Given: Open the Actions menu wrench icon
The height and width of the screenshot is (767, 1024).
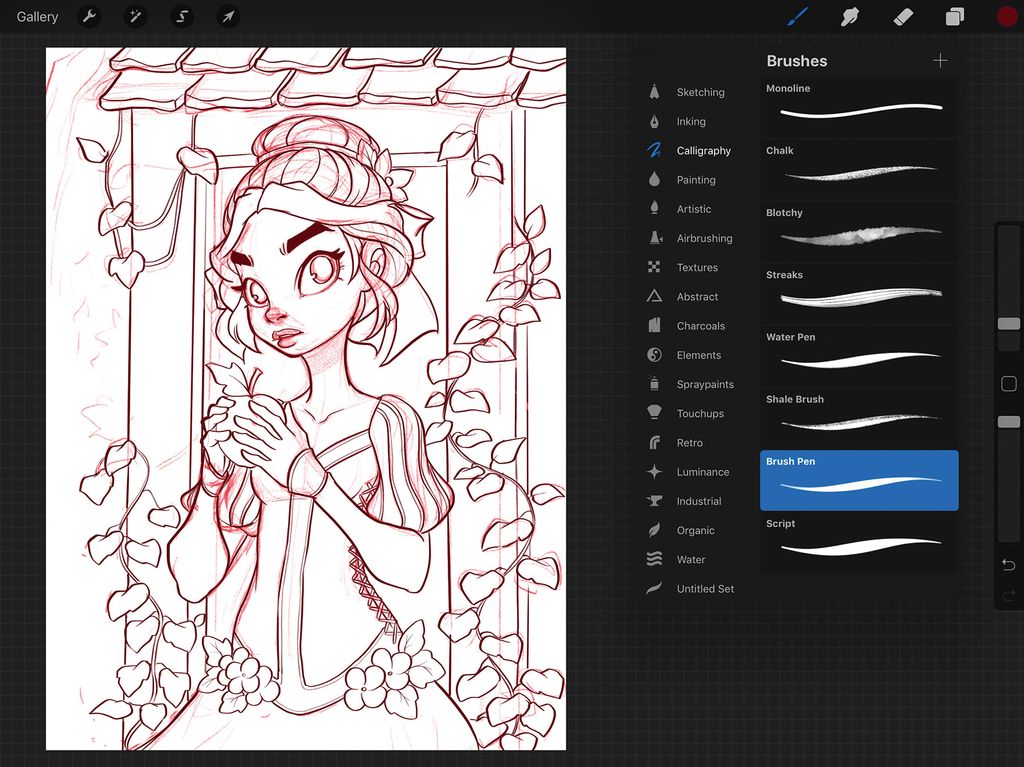Looking at the screenshot, I should pyautogui.click(x=89, y=16).
